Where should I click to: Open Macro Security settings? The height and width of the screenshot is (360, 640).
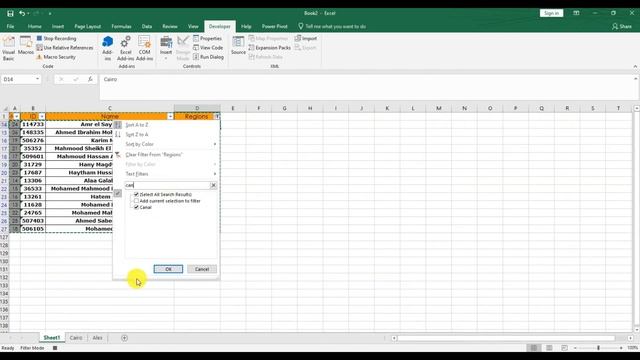(56, 57)
